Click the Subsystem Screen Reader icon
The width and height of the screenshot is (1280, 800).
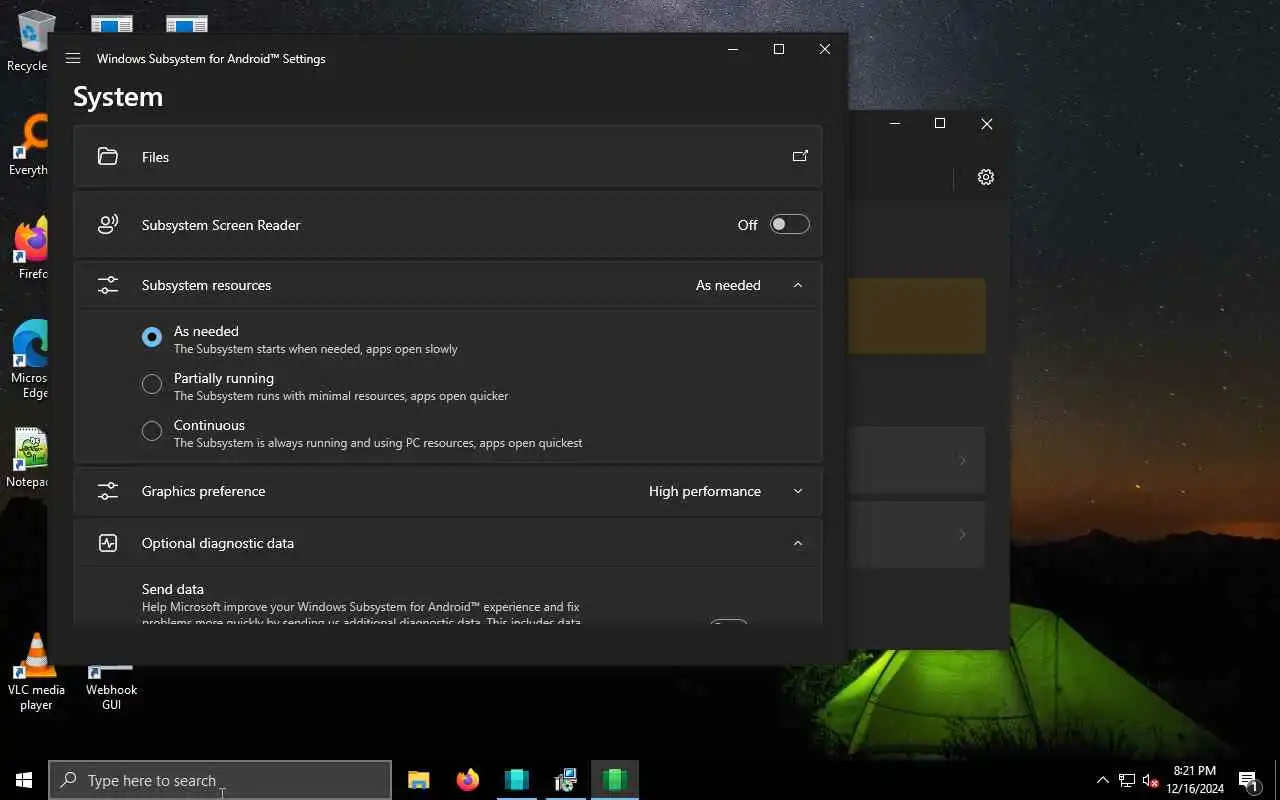[x=108, y=225]
